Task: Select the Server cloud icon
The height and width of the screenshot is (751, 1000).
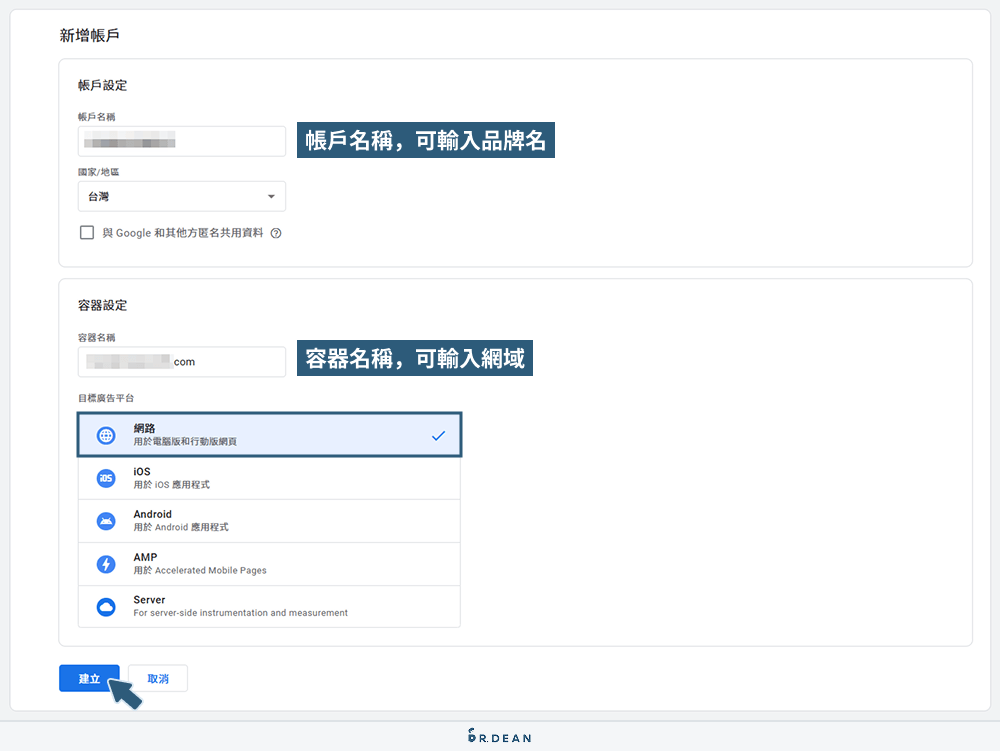Action: (105, 606)
